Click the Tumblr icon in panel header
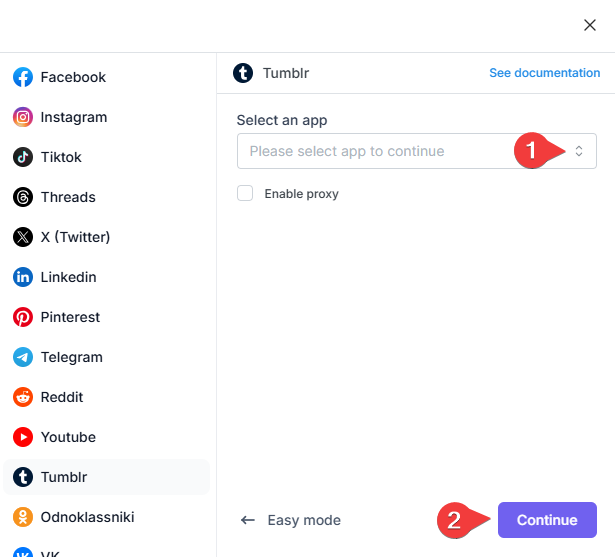Screen dimensions: 615x557 click(x=243, y=73)
